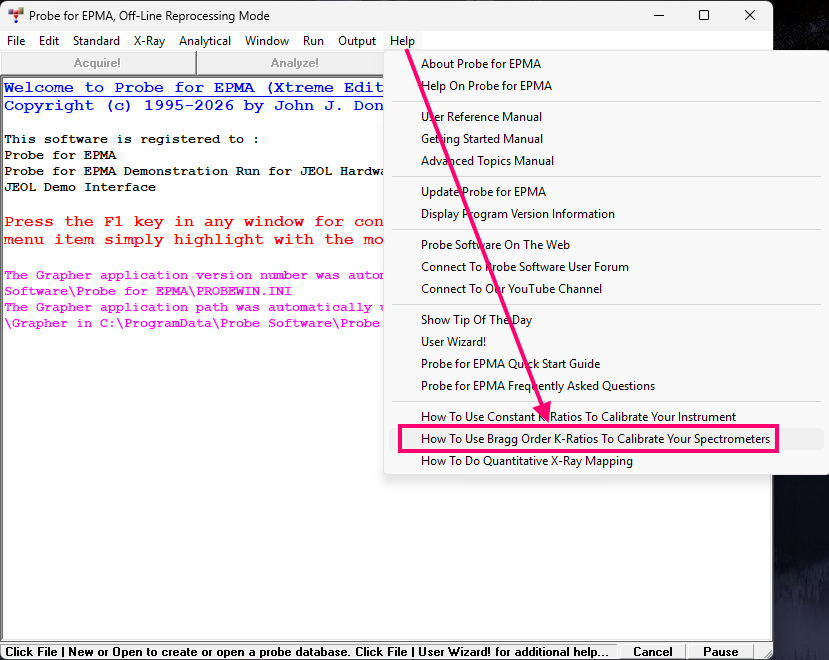Open the Standard menu
The height and width of the screenshot is (660, 829).
click(x=96, y=41)
